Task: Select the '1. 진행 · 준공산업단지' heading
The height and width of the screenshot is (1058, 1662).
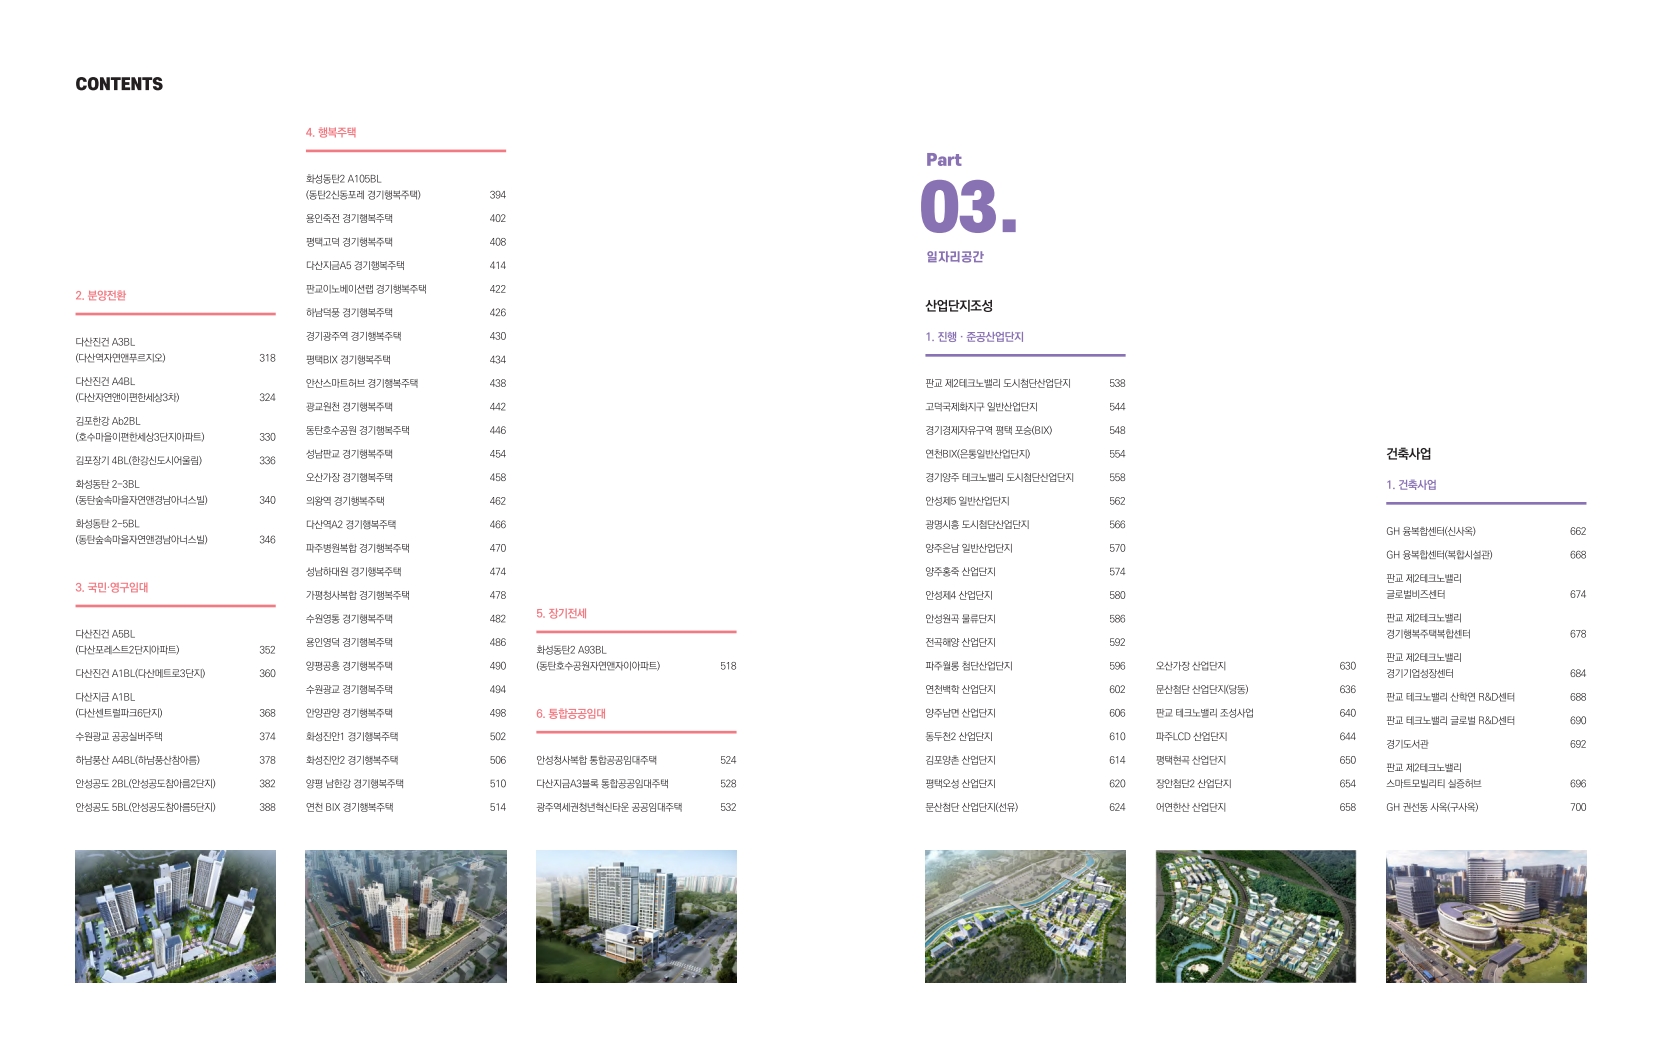Action: click(974, 337)
